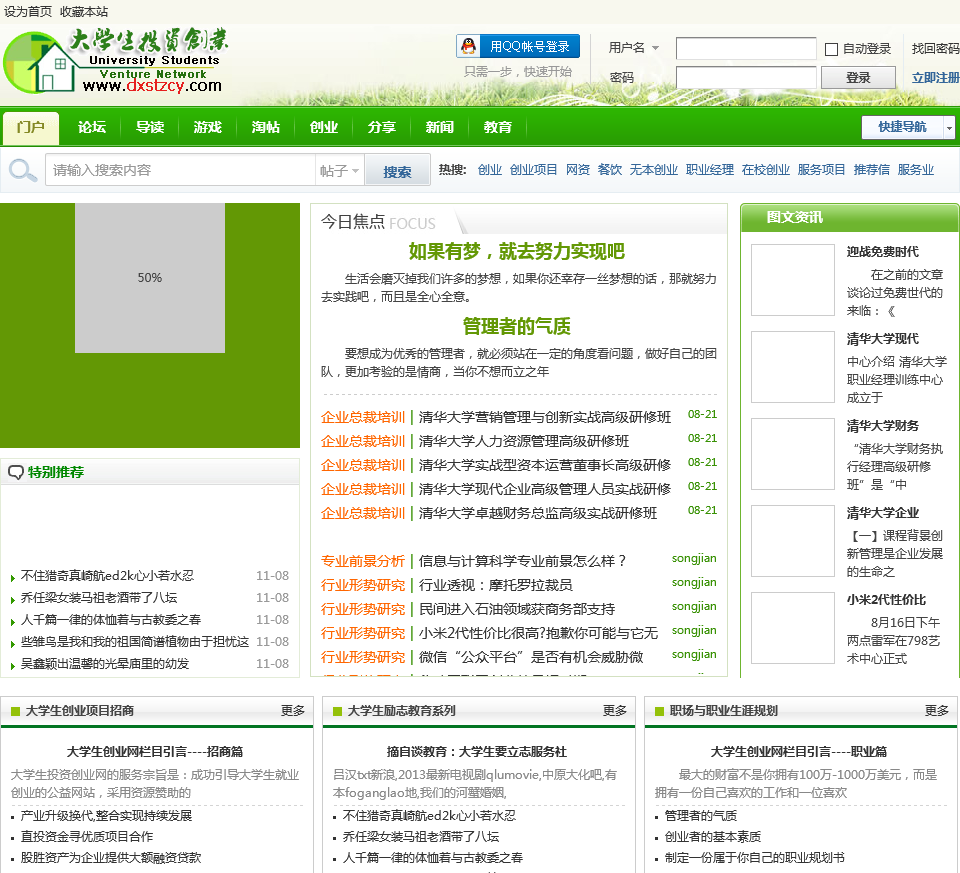Open 清华大学卓越财务总监高级实战研修班 article
The width and height of the screenshot is (960, 873).
pyautogui.click(x=538, y=513)
